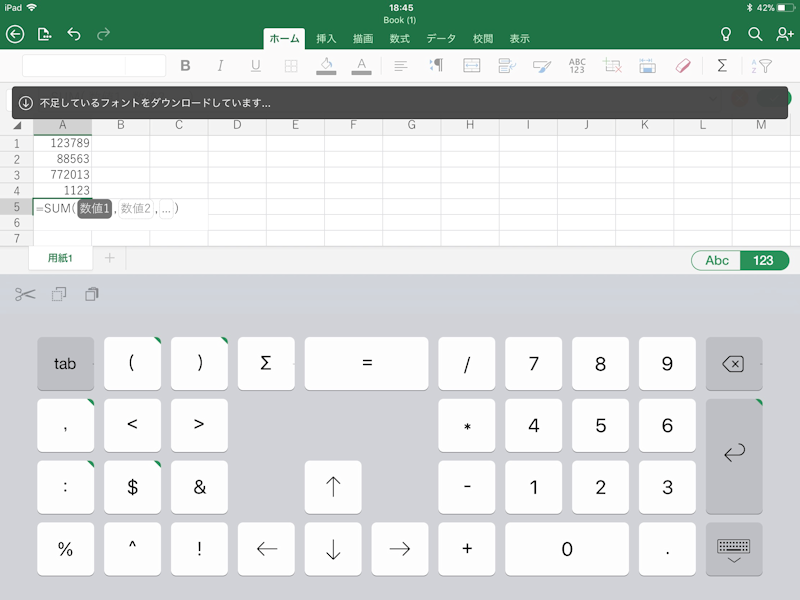This screenshot has width=800, height=600.
Task: Tap the down arrow key
Action: [333, 549]
